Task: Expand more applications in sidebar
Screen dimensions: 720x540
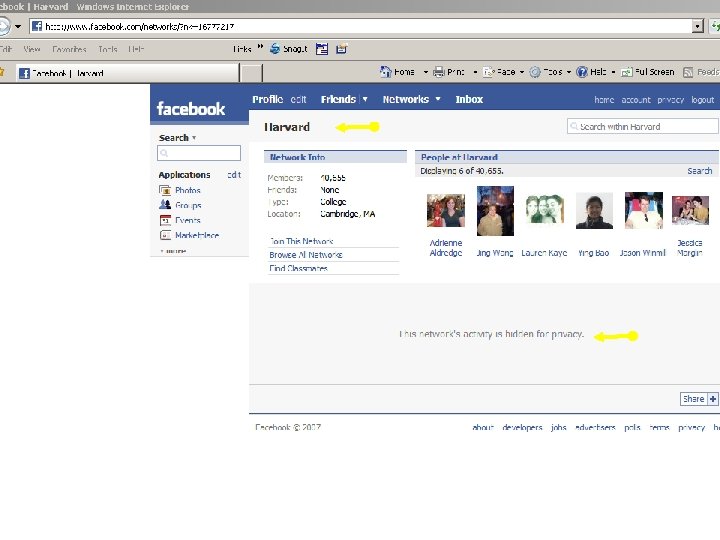Action: pyautogui.click(x=173, y=251)
